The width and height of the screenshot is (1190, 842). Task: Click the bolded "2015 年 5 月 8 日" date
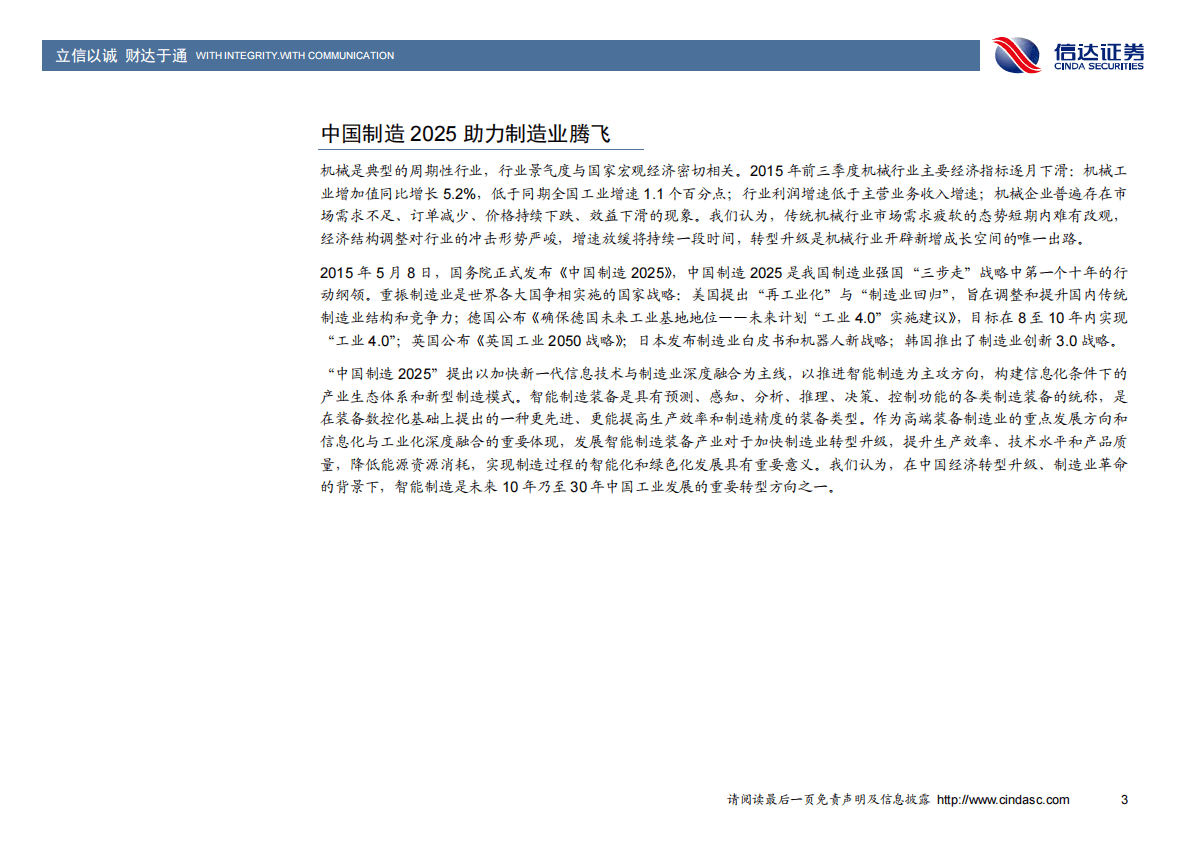coord(373,270)
